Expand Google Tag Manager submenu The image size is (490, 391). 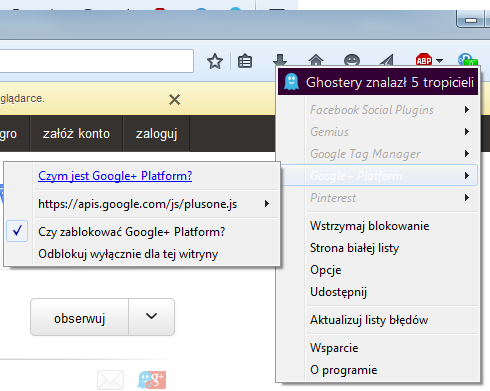click(467, 154)
